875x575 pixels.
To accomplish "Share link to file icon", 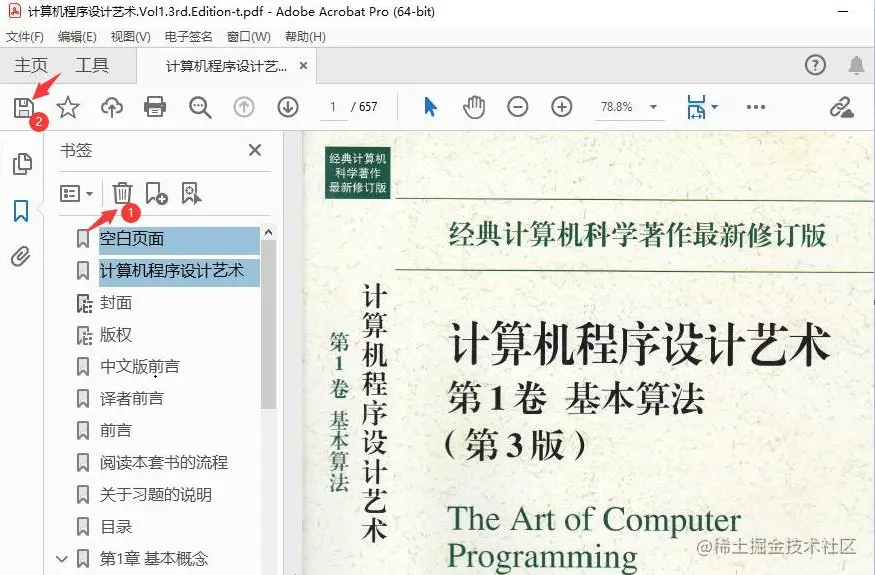I will click(x=842, y=107).
